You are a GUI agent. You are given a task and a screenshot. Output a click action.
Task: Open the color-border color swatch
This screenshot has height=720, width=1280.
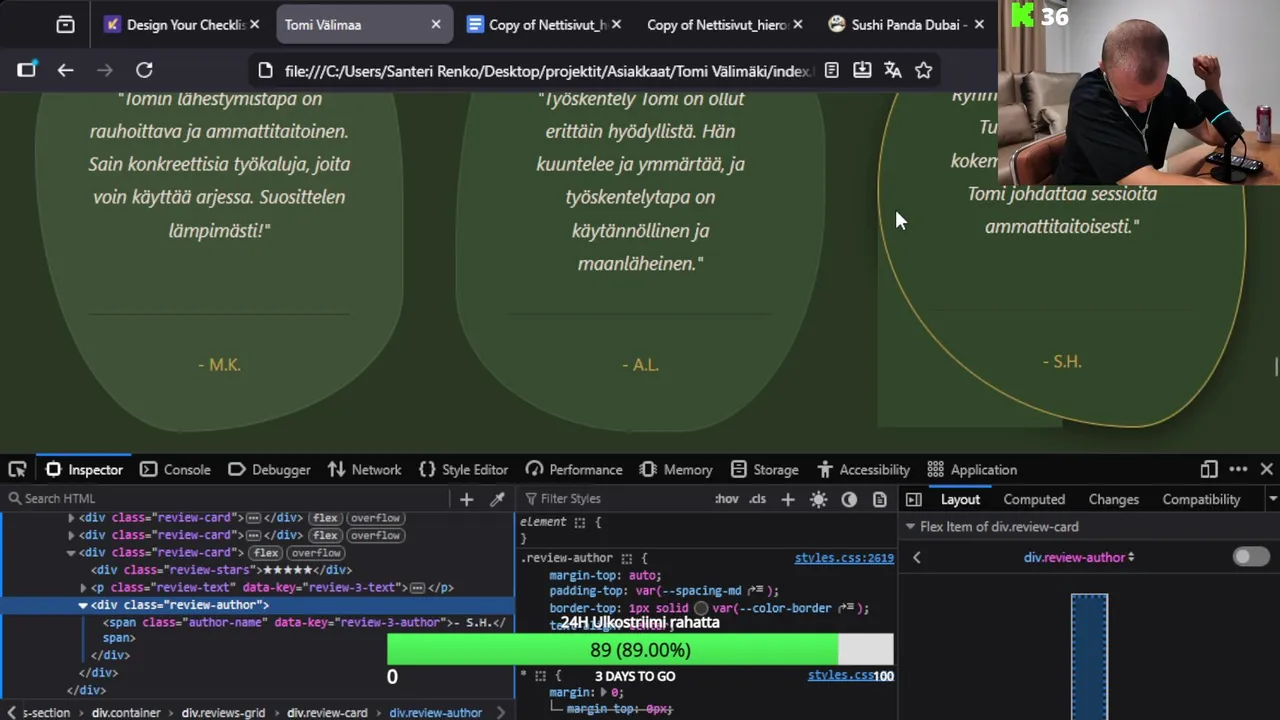pyautogui.click(x=701, y=608)
